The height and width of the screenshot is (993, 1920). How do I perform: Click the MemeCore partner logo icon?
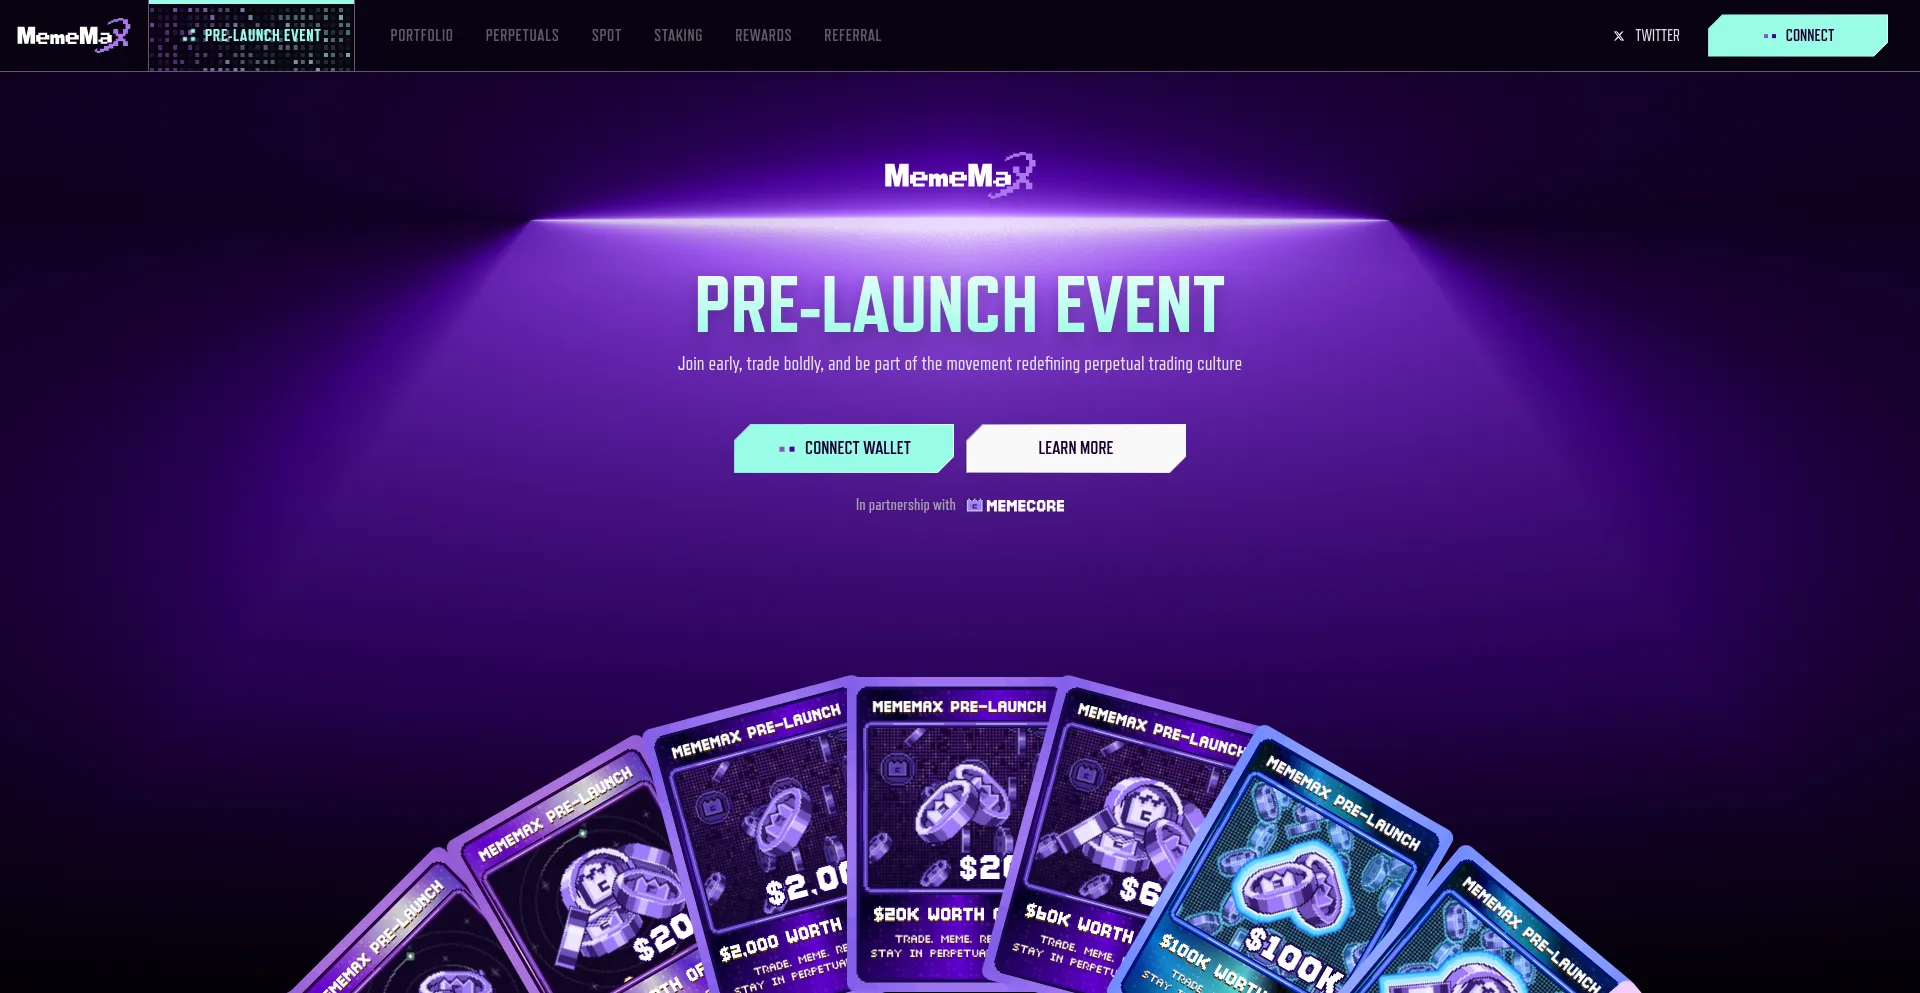[x=974, y=506]
